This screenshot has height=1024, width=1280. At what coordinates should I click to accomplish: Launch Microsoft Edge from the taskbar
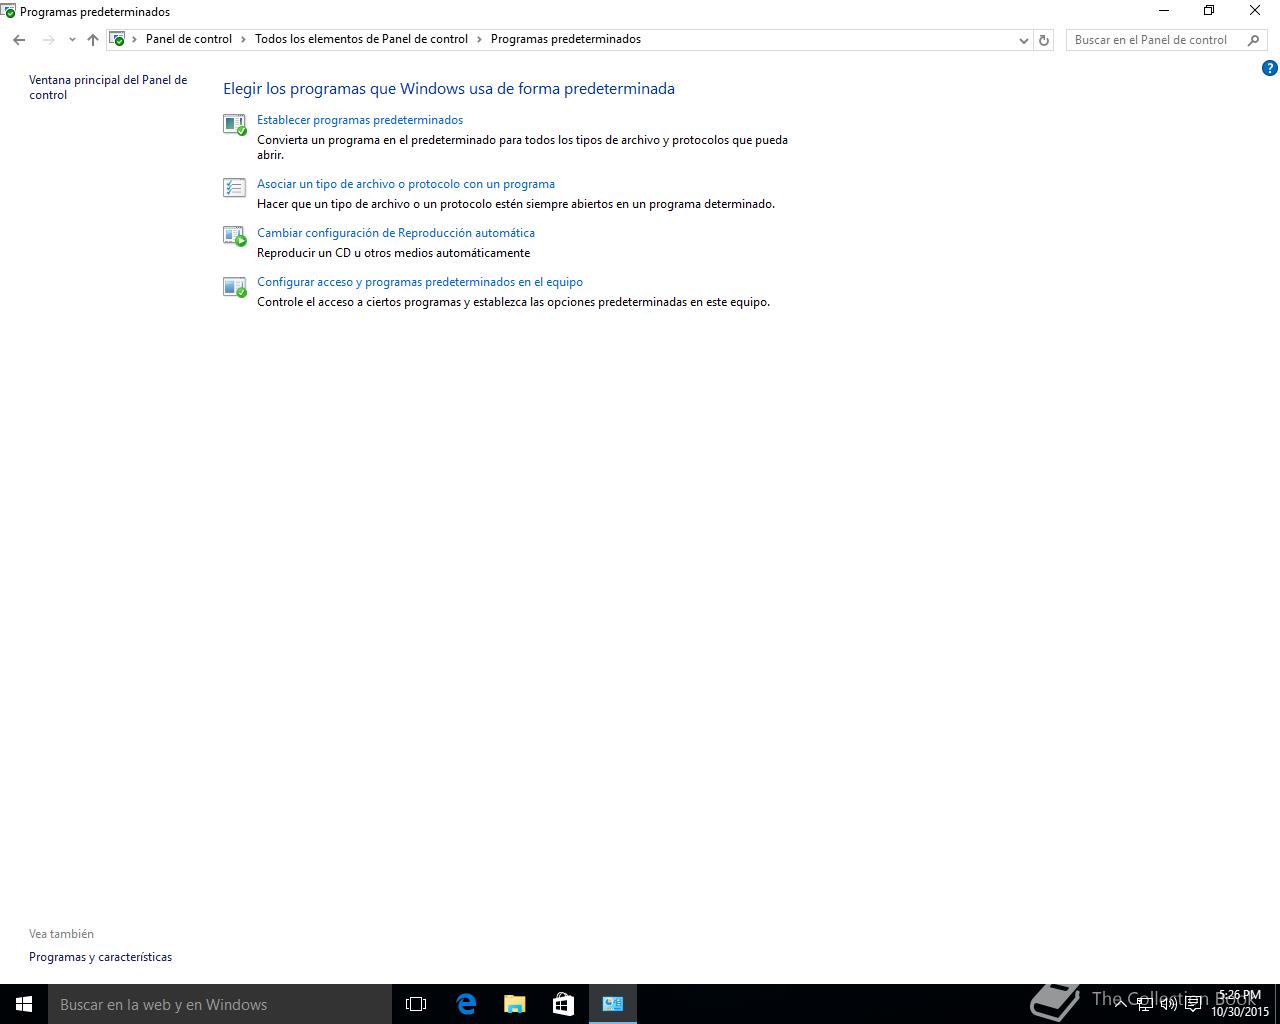tap(466, 1004)
